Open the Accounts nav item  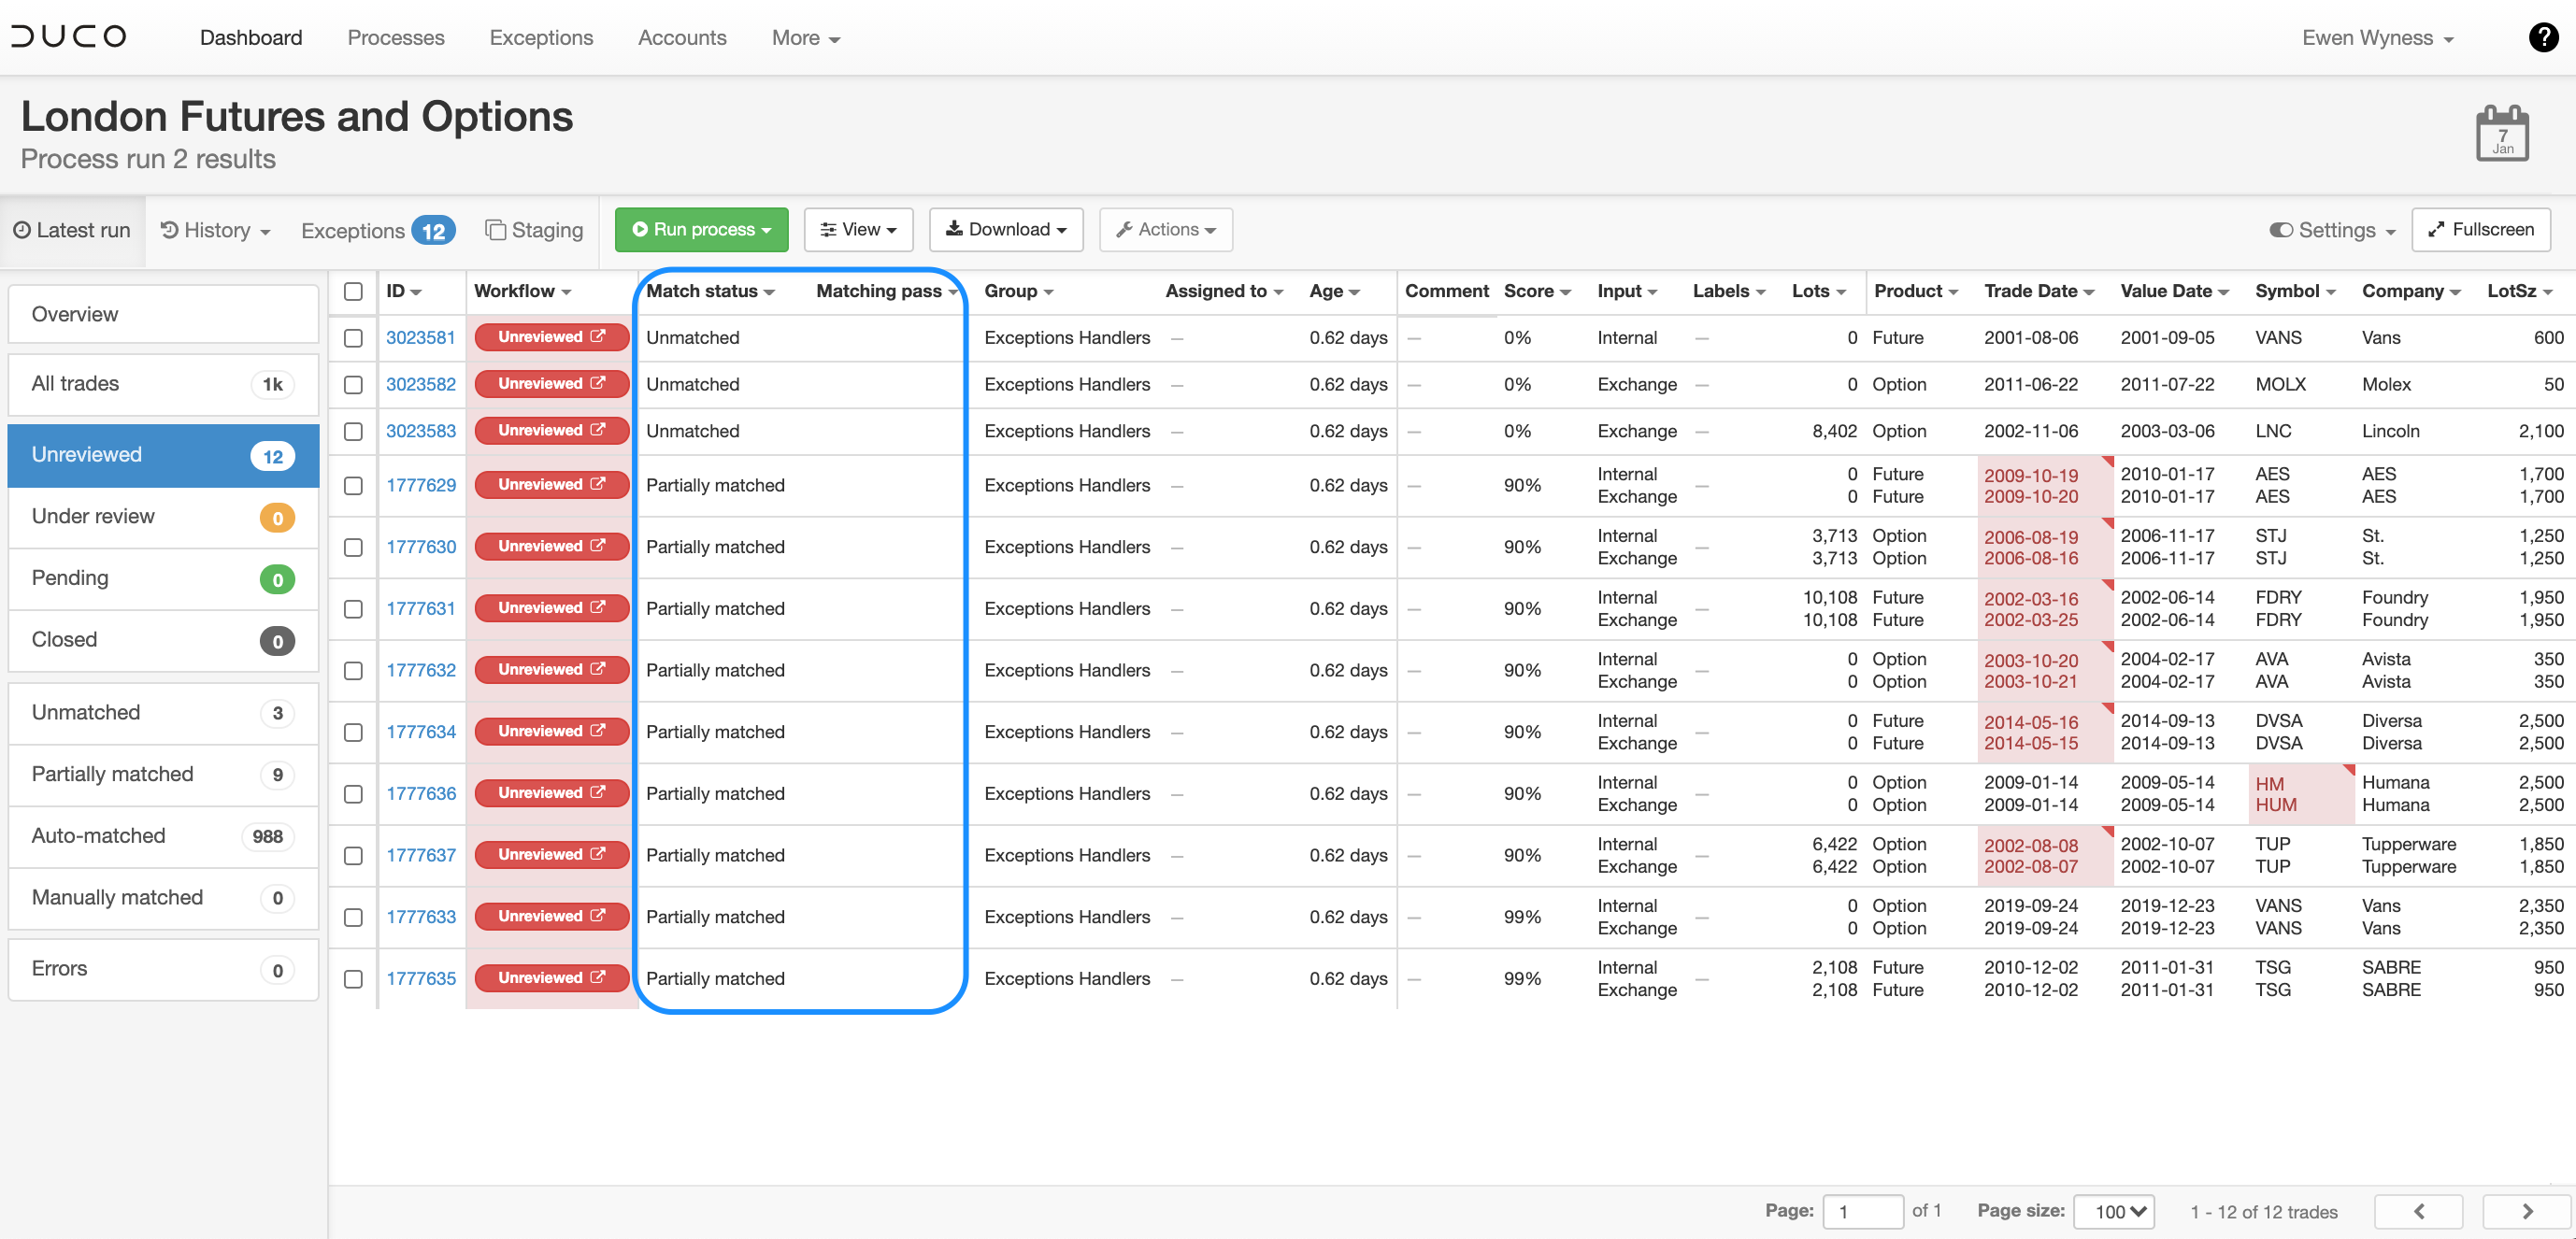click(x=682, y=38)
